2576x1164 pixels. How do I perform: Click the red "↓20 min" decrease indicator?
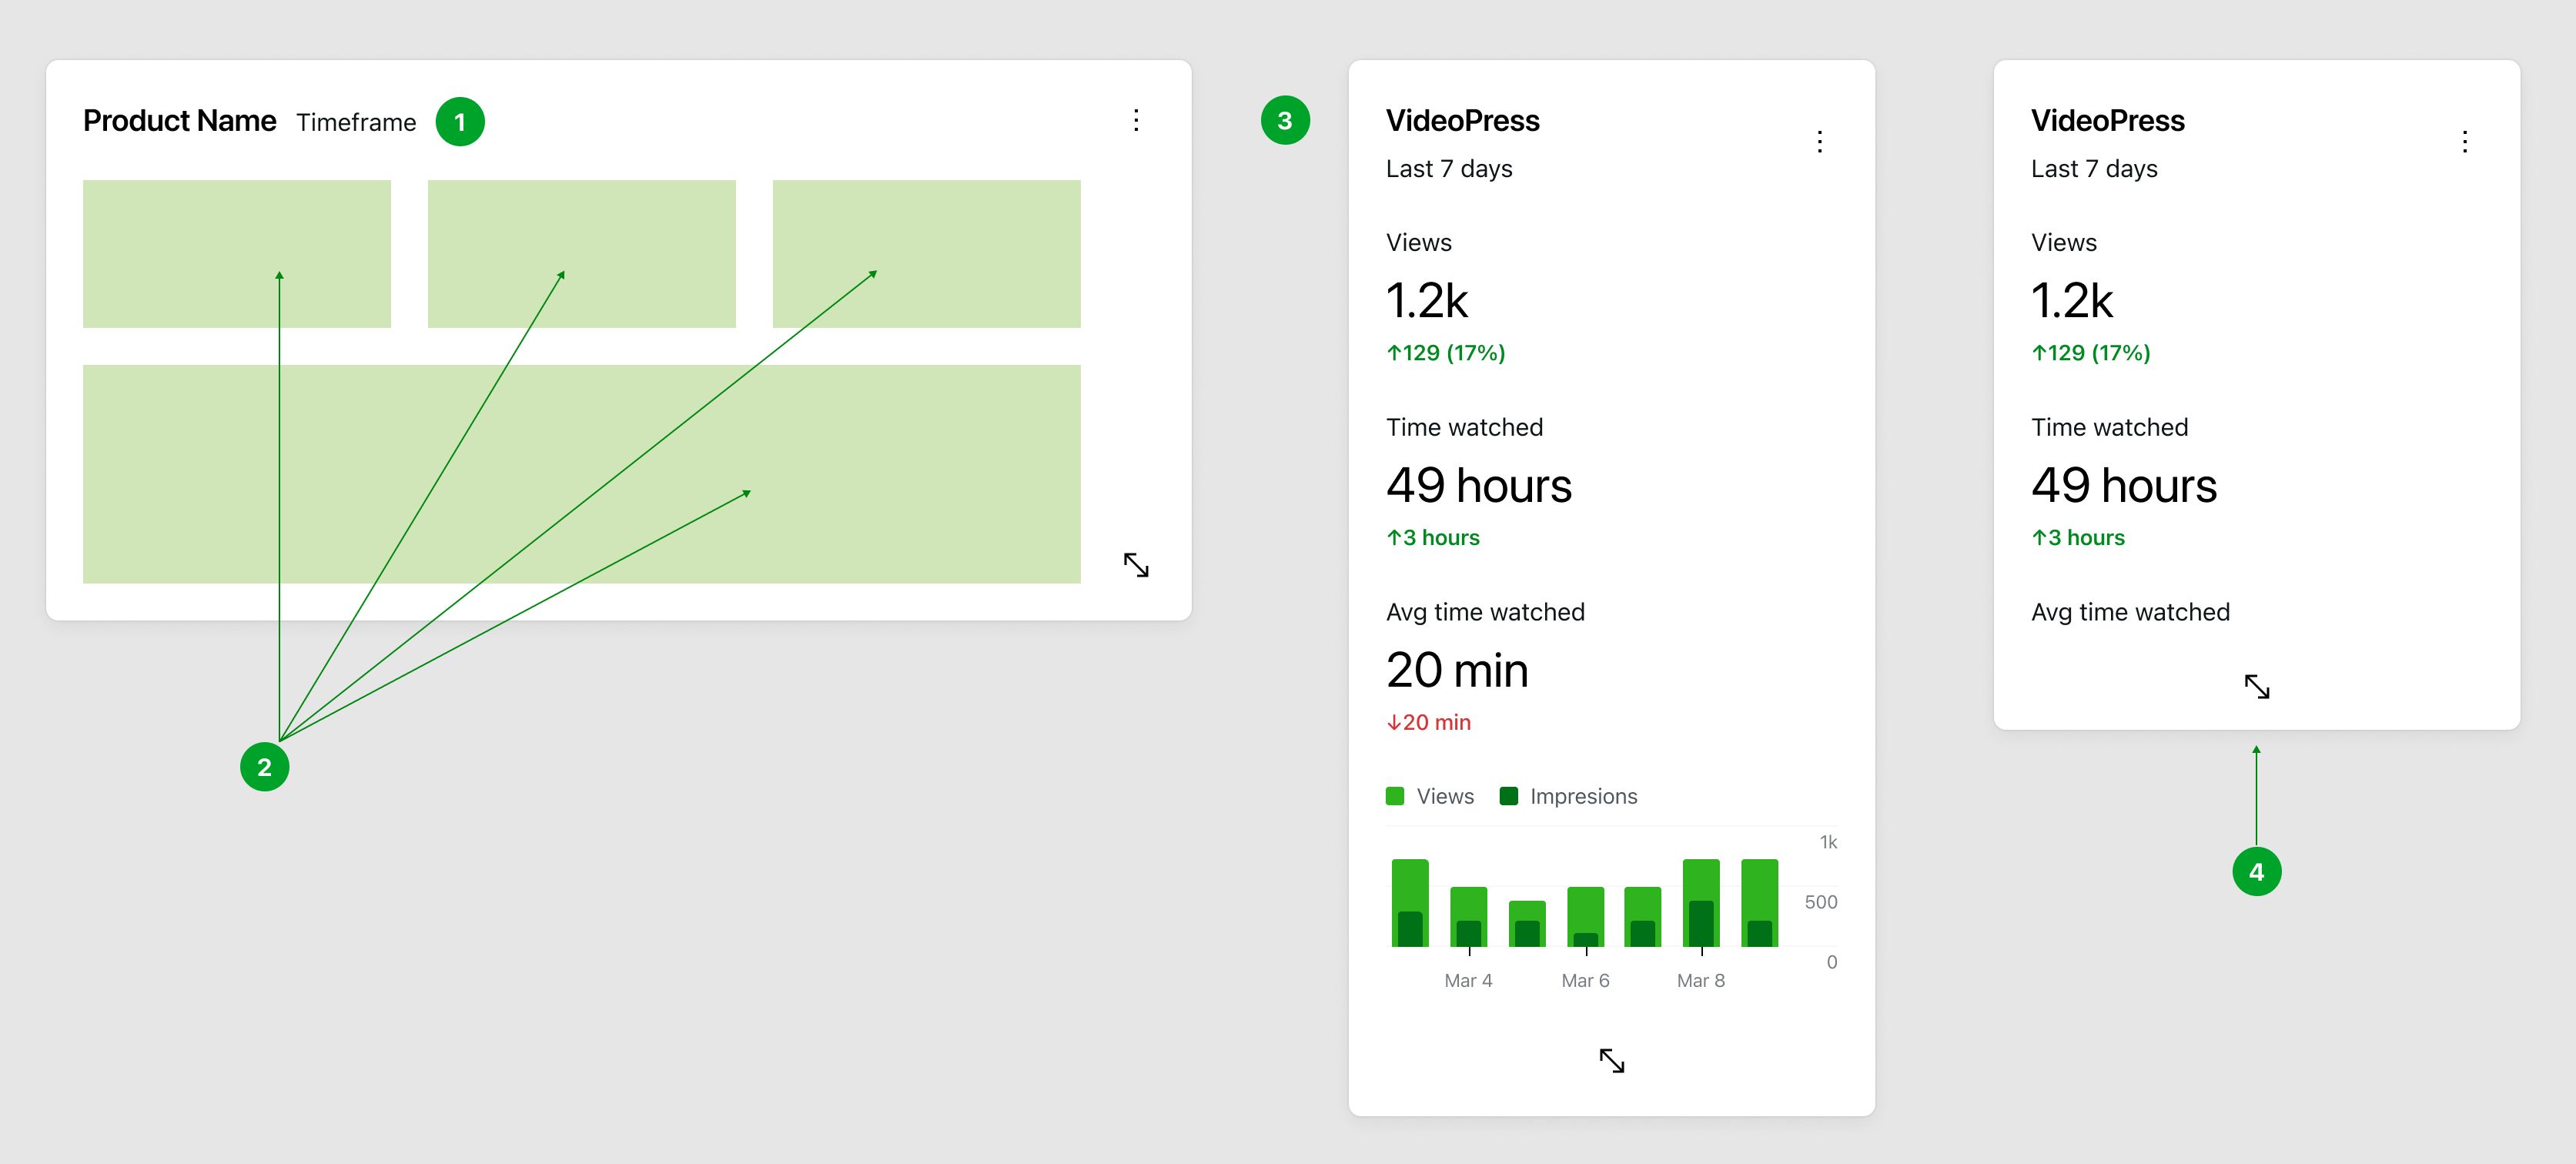click(1429, 723)
